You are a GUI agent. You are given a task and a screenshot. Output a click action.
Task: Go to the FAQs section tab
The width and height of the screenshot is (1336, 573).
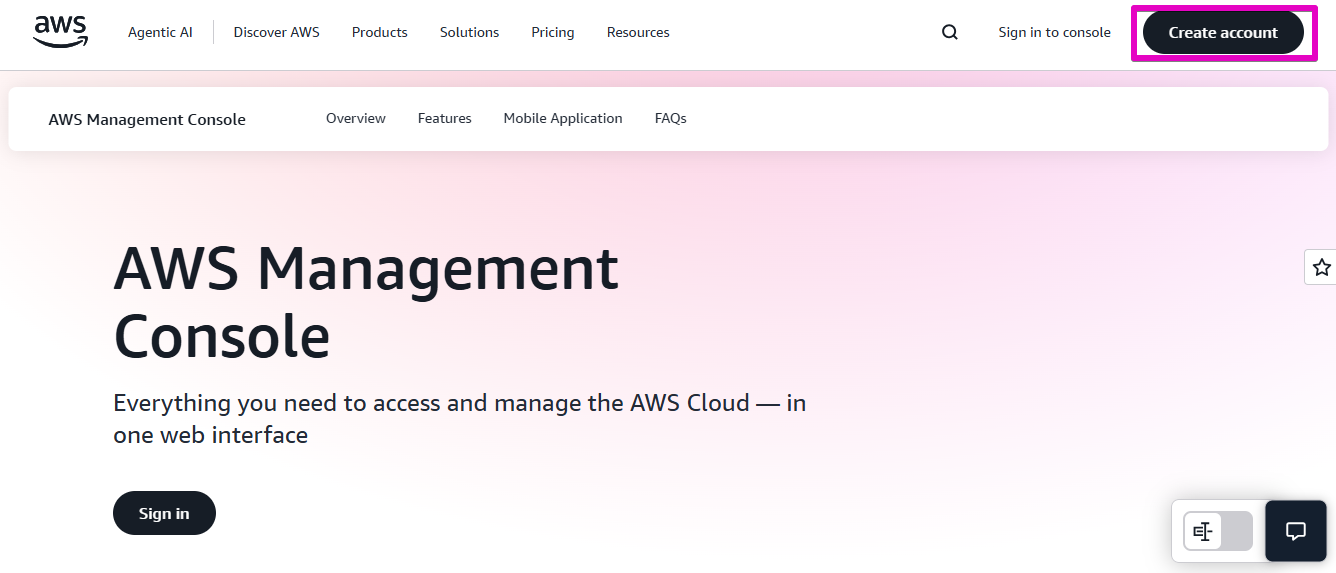pos(671,118)
